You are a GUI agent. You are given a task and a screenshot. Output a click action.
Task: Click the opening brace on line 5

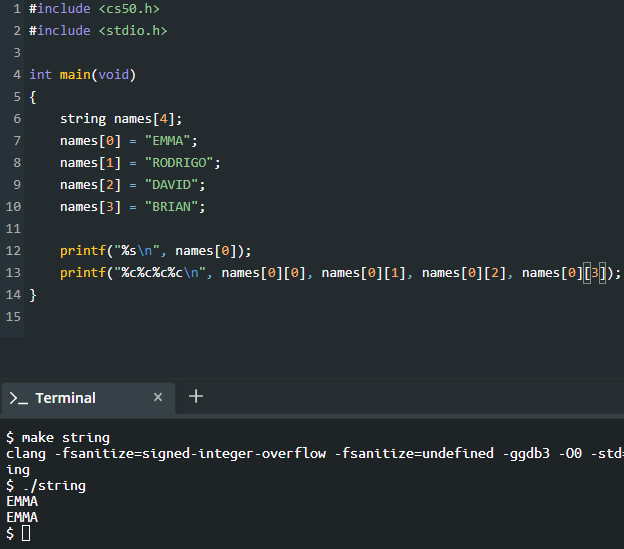[33, 97]
